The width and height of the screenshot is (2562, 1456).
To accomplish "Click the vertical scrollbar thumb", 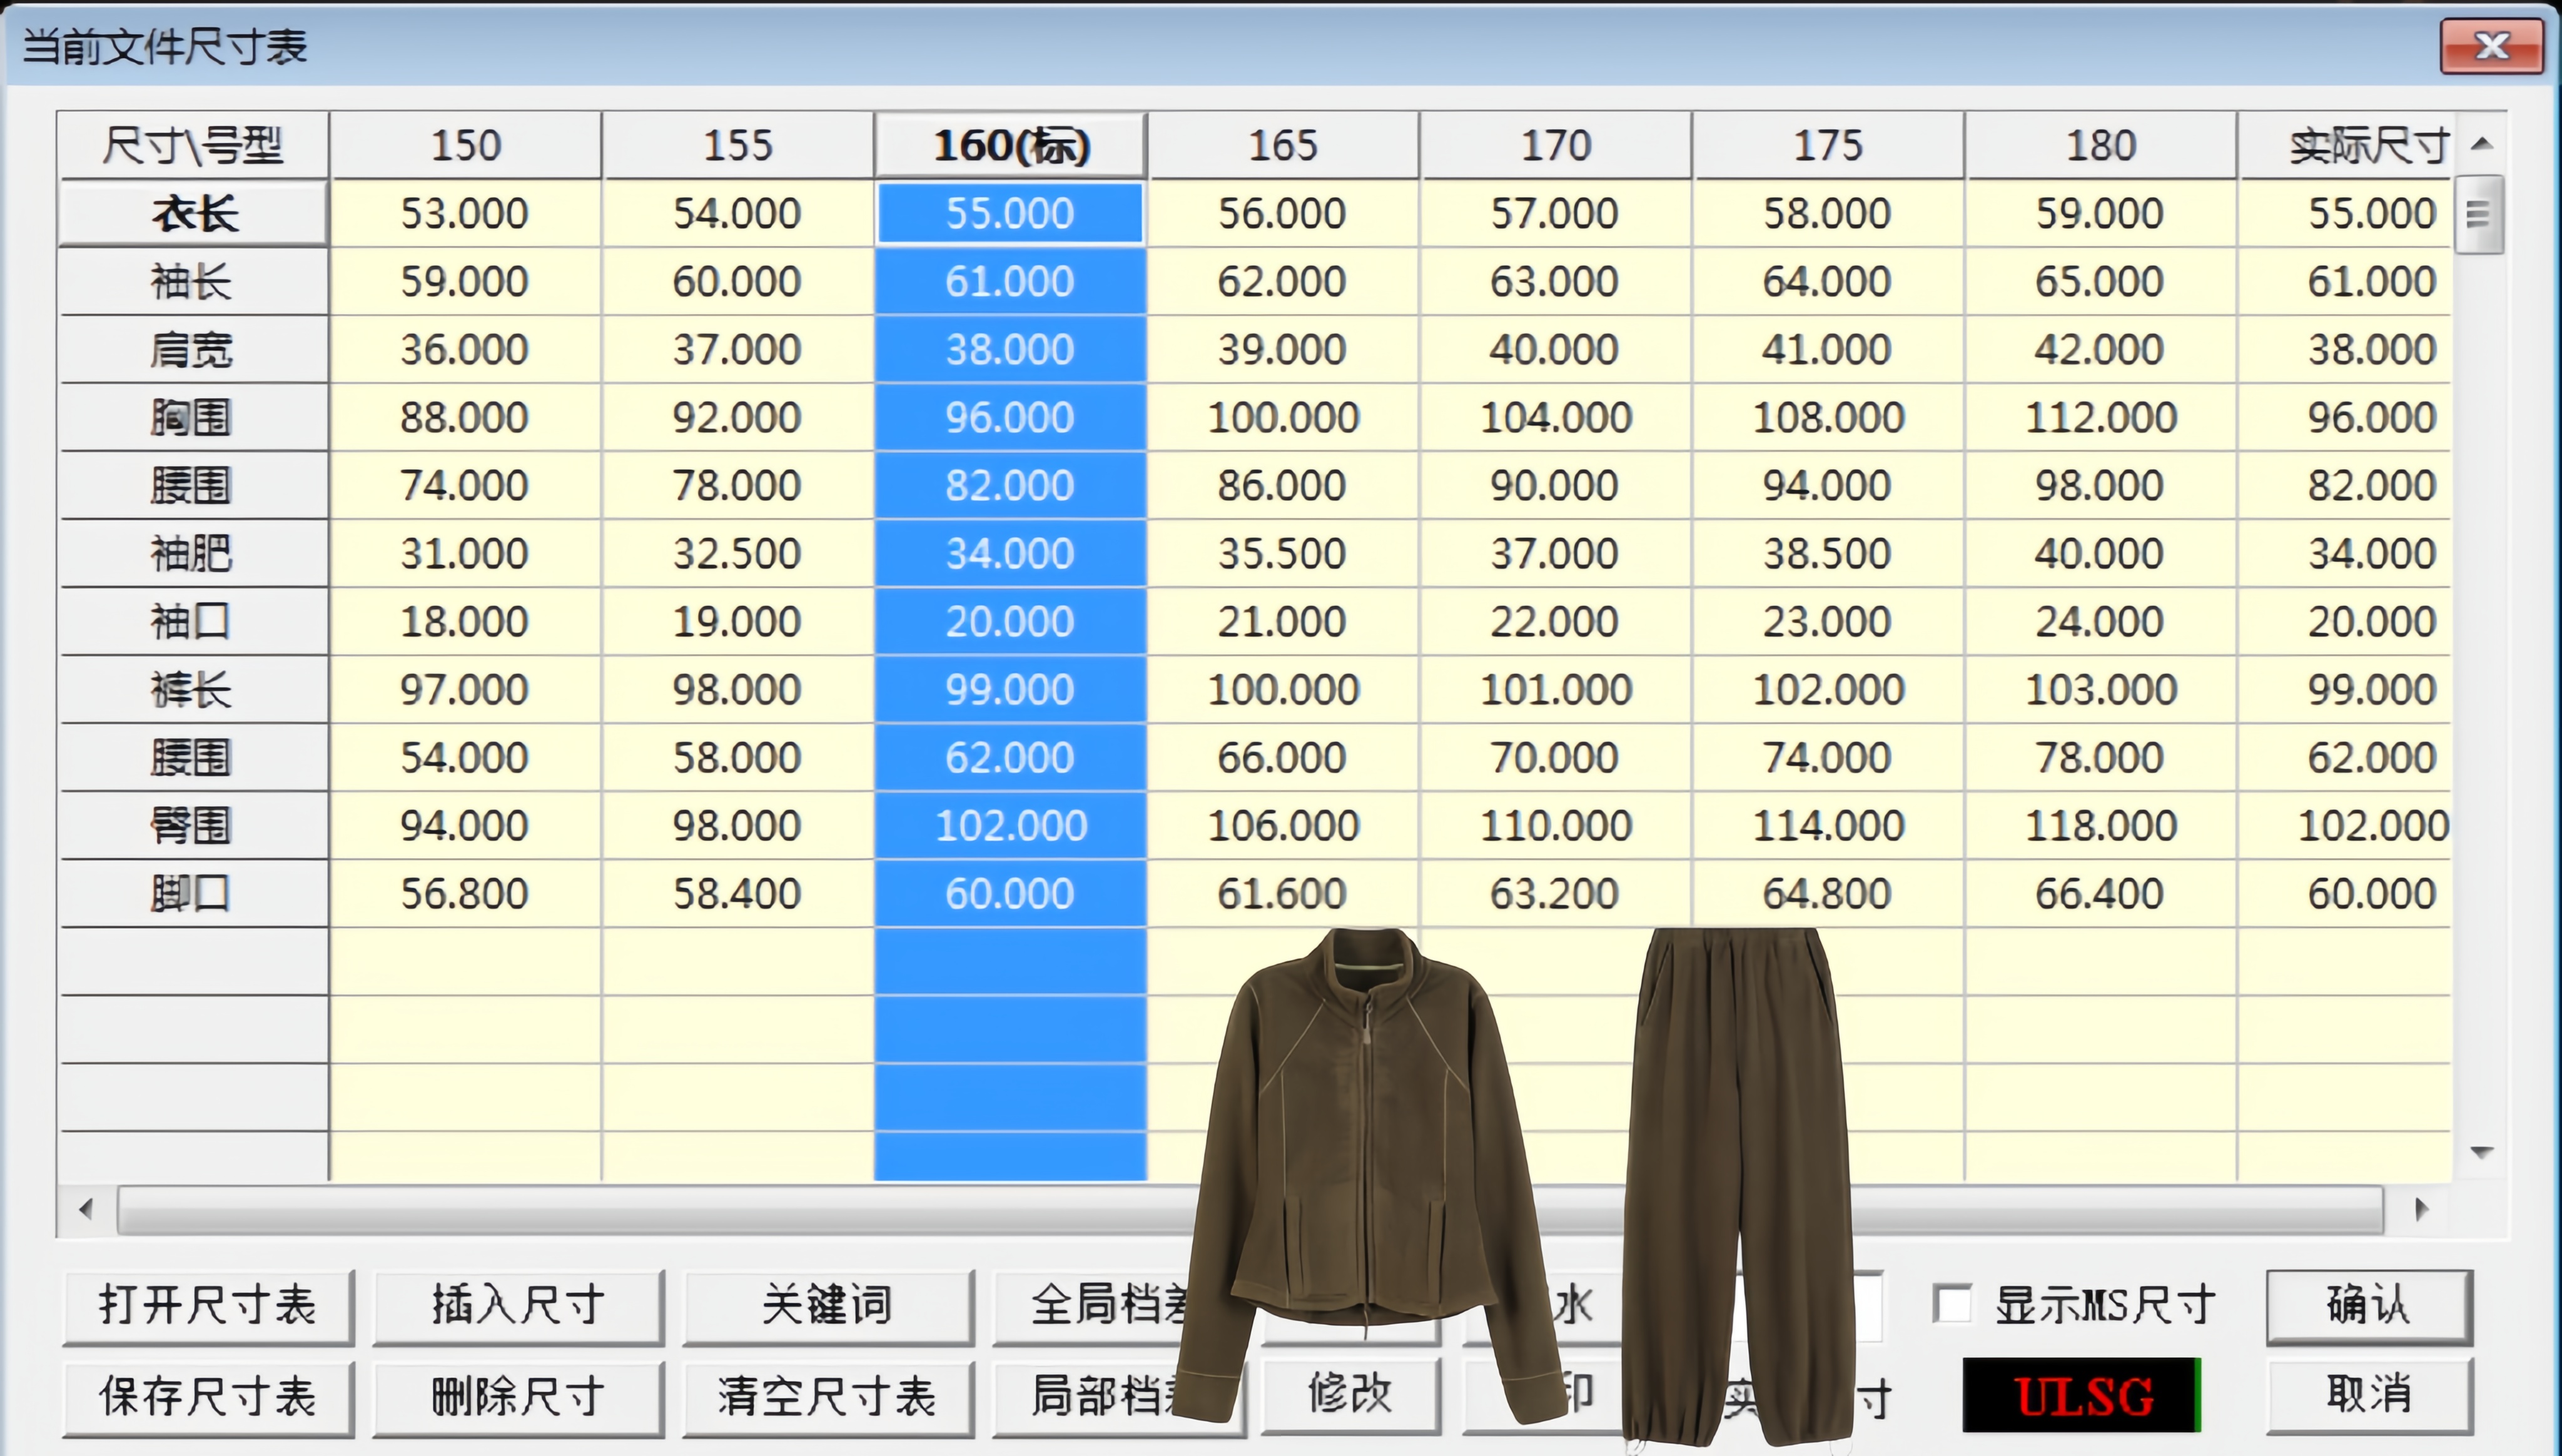I will click(2478, 214).
